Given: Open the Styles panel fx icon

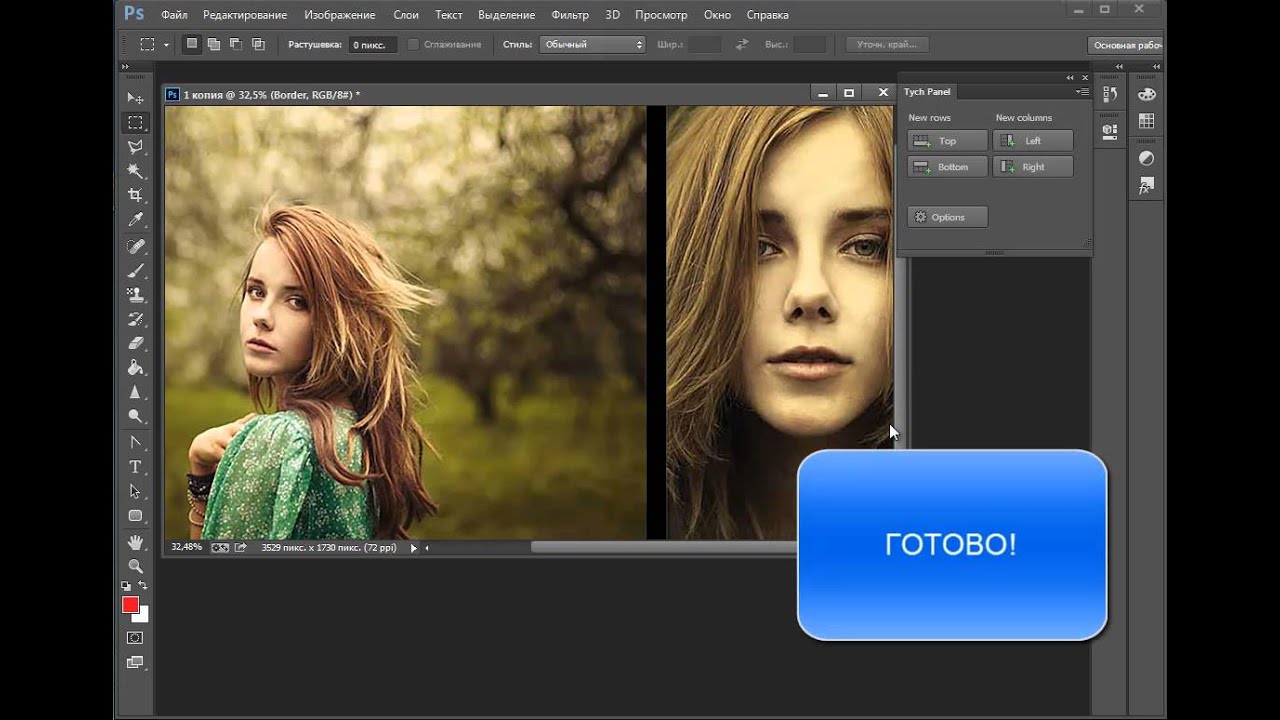Looking at the screenshot, I should [x=1147, y=185].
